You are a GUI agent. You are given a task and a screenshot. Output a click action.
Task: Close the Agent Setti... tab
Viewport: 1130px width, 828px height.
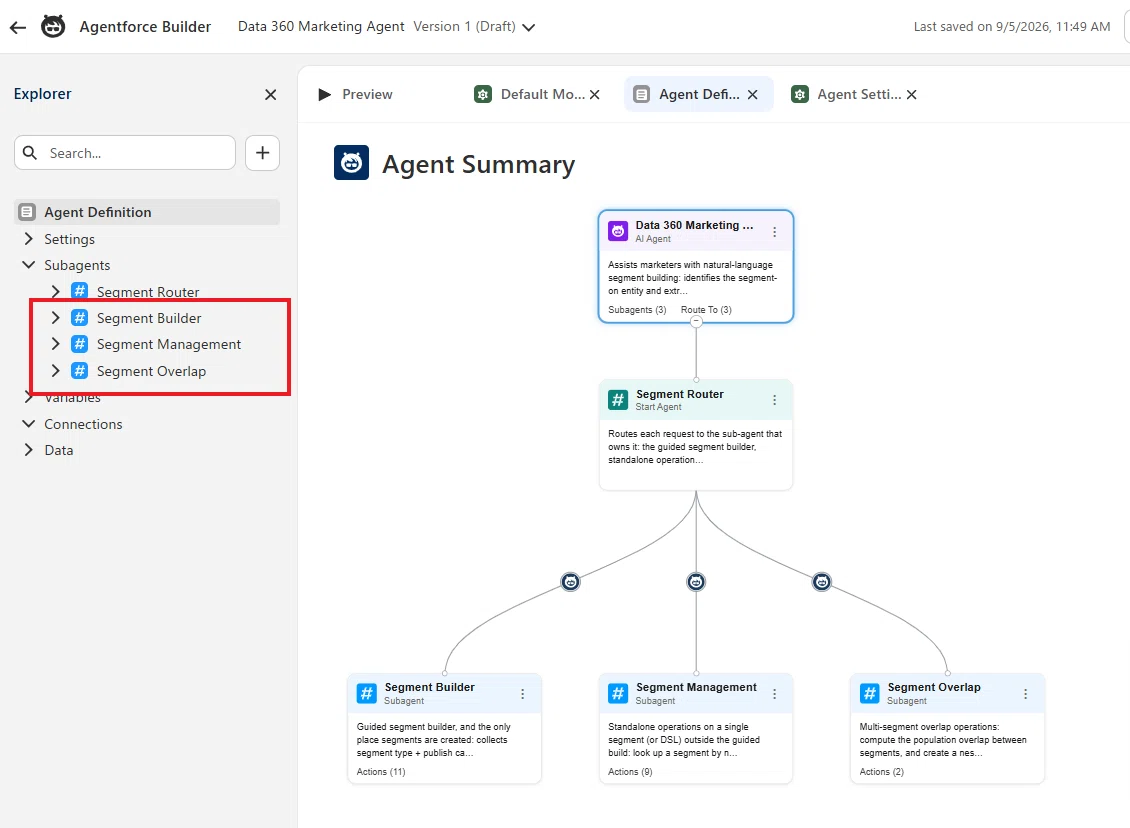(x=912, y=94)
